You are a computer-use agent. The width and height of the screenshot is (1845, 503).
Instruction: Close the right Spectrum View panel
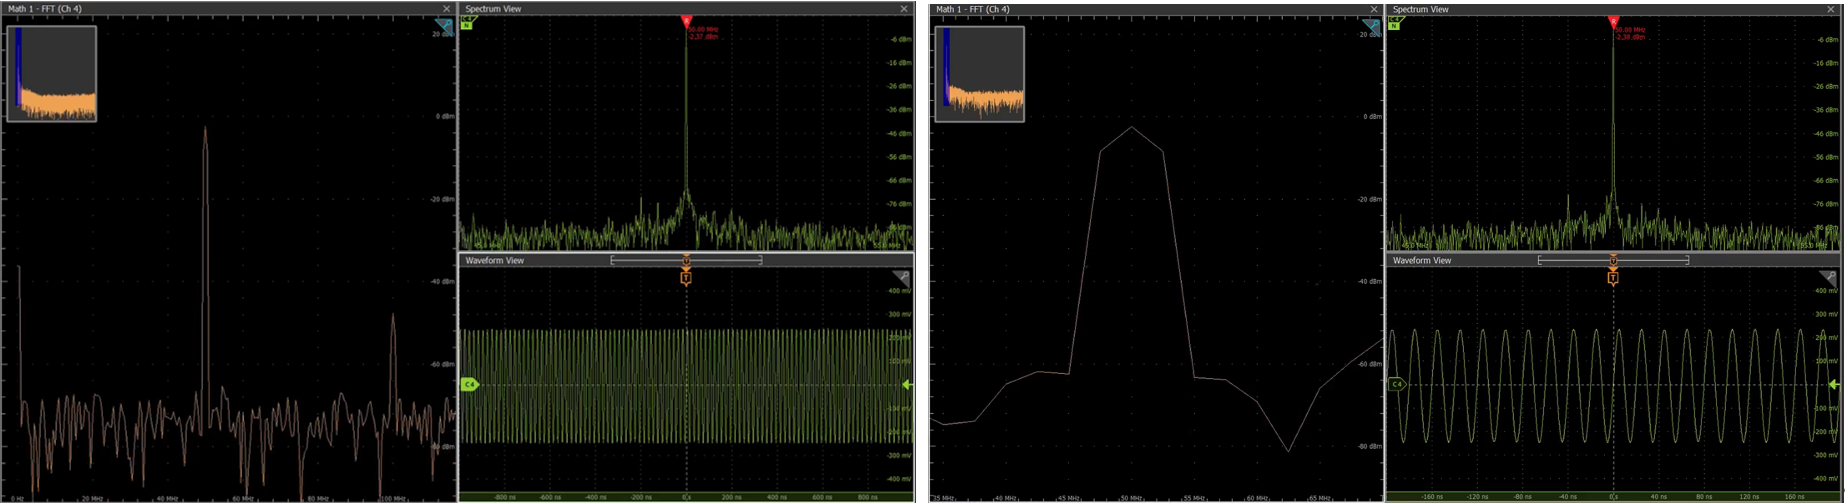coord(1832,9)
